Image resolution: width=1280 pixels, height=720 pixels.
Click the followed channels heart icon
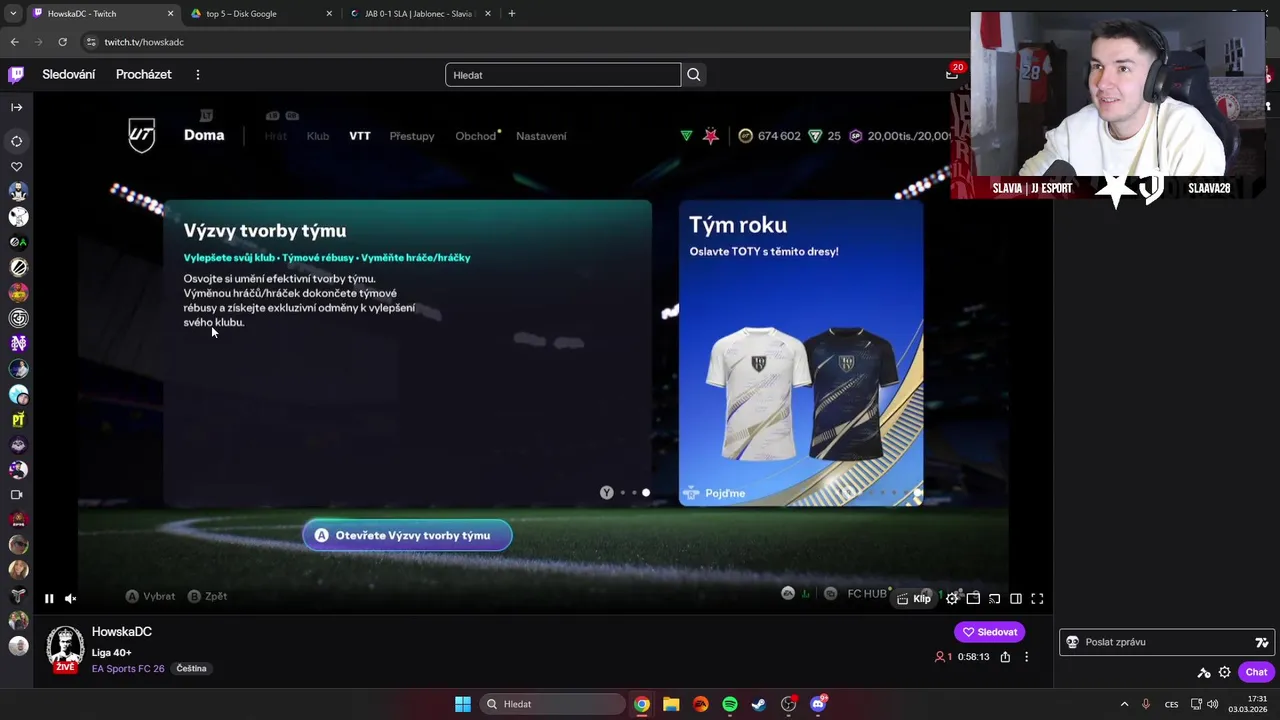tap(16, 167)
